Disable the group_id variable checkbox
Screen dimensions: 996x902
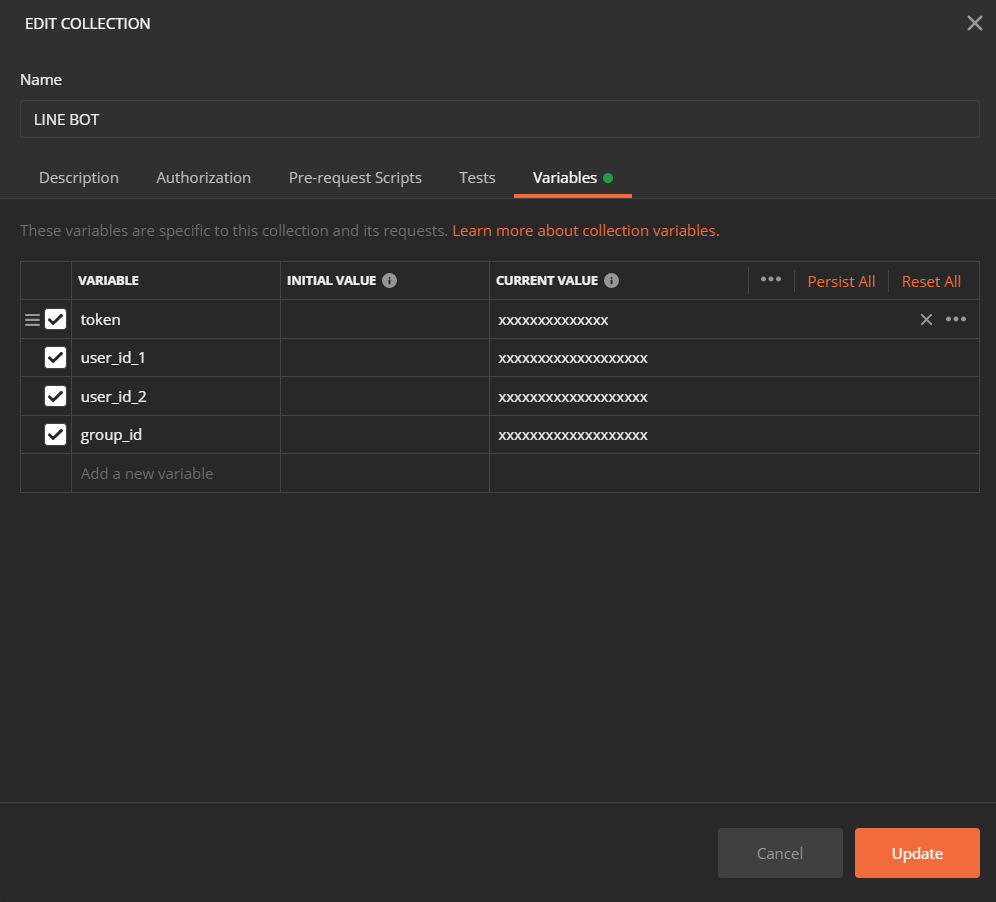[55, 434]
